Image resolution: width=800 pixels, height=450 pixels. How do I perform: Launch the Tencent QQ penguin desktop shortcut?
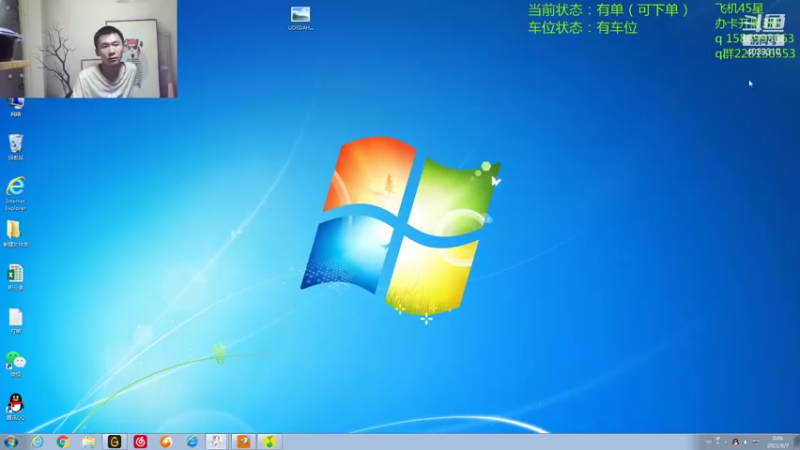[15, 407]
